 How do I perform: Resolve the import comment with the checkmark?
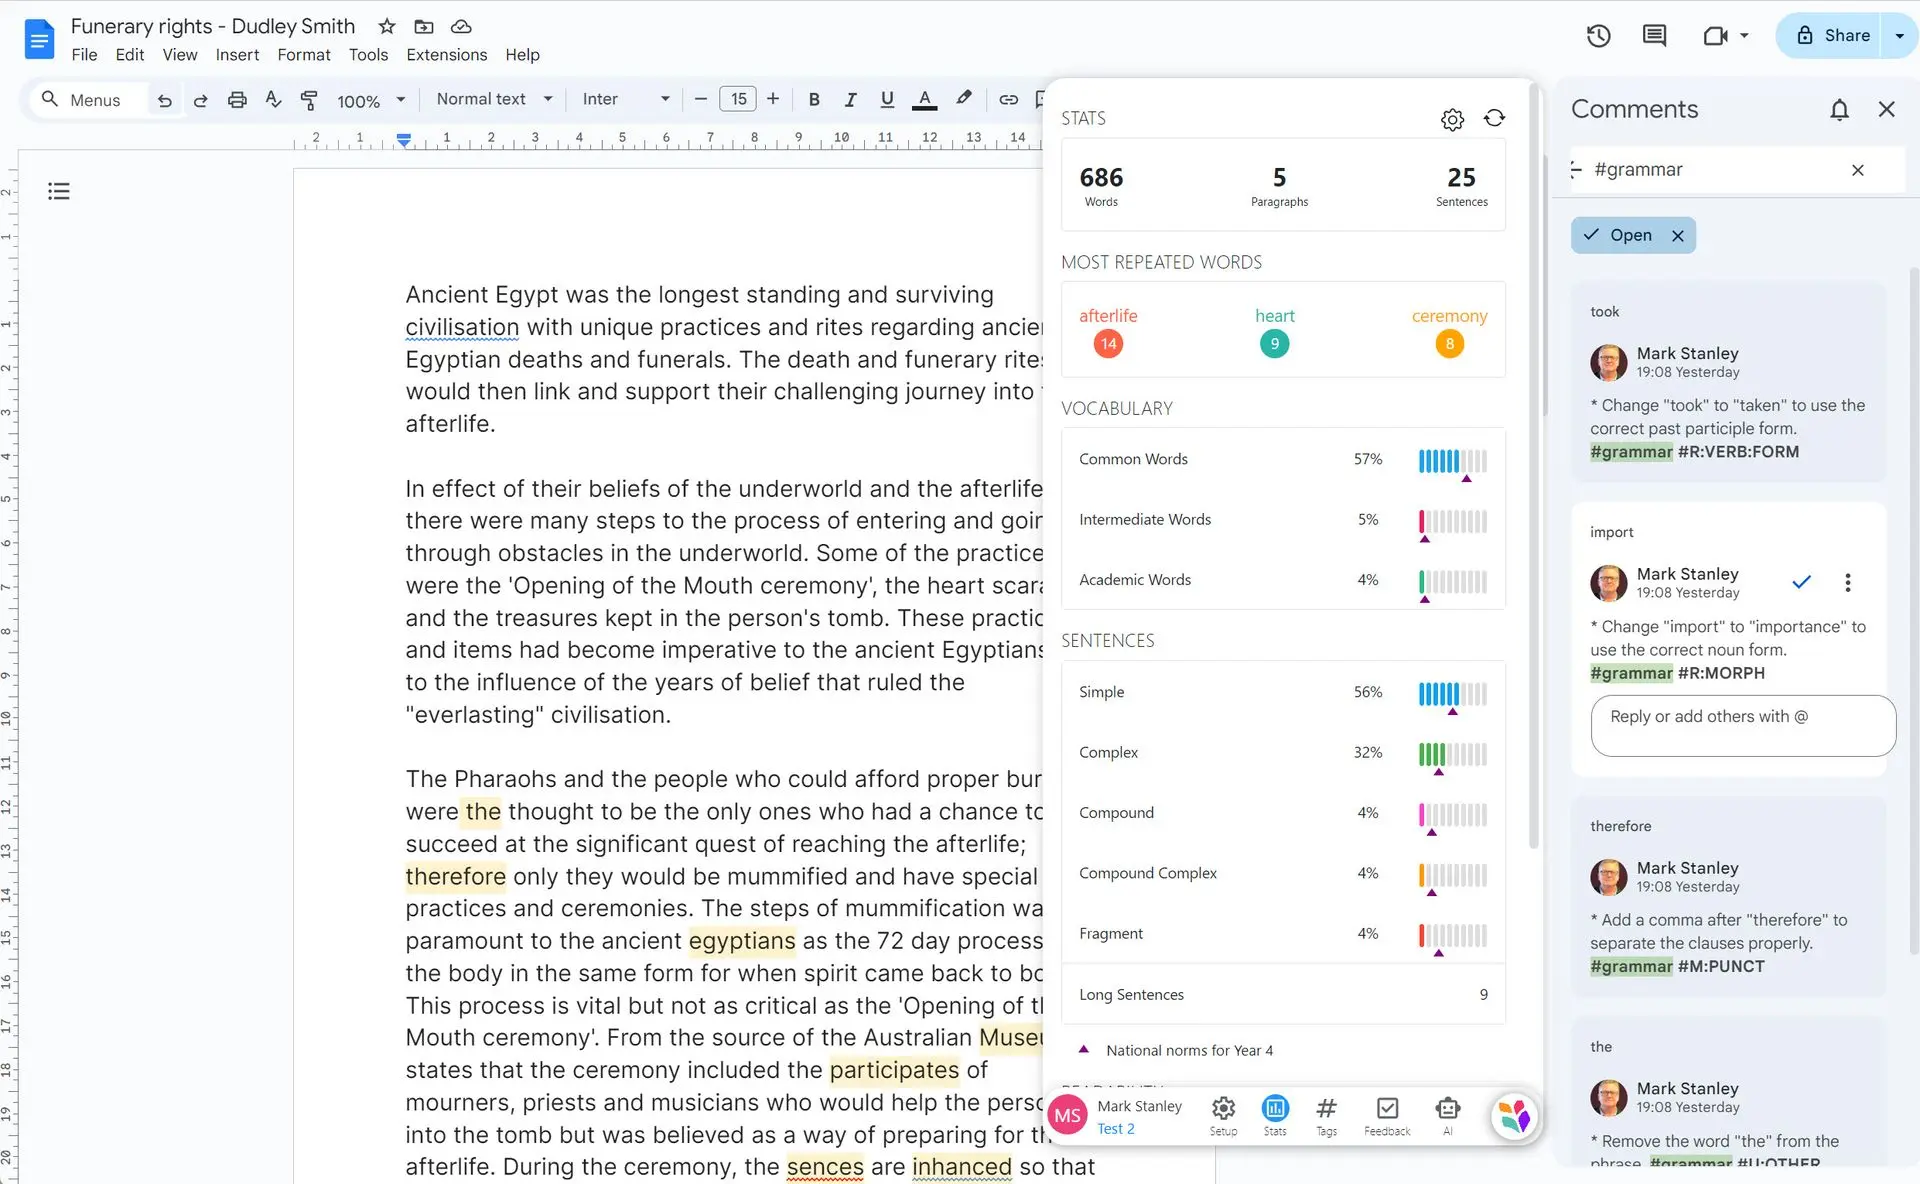tap(1802, 582)
